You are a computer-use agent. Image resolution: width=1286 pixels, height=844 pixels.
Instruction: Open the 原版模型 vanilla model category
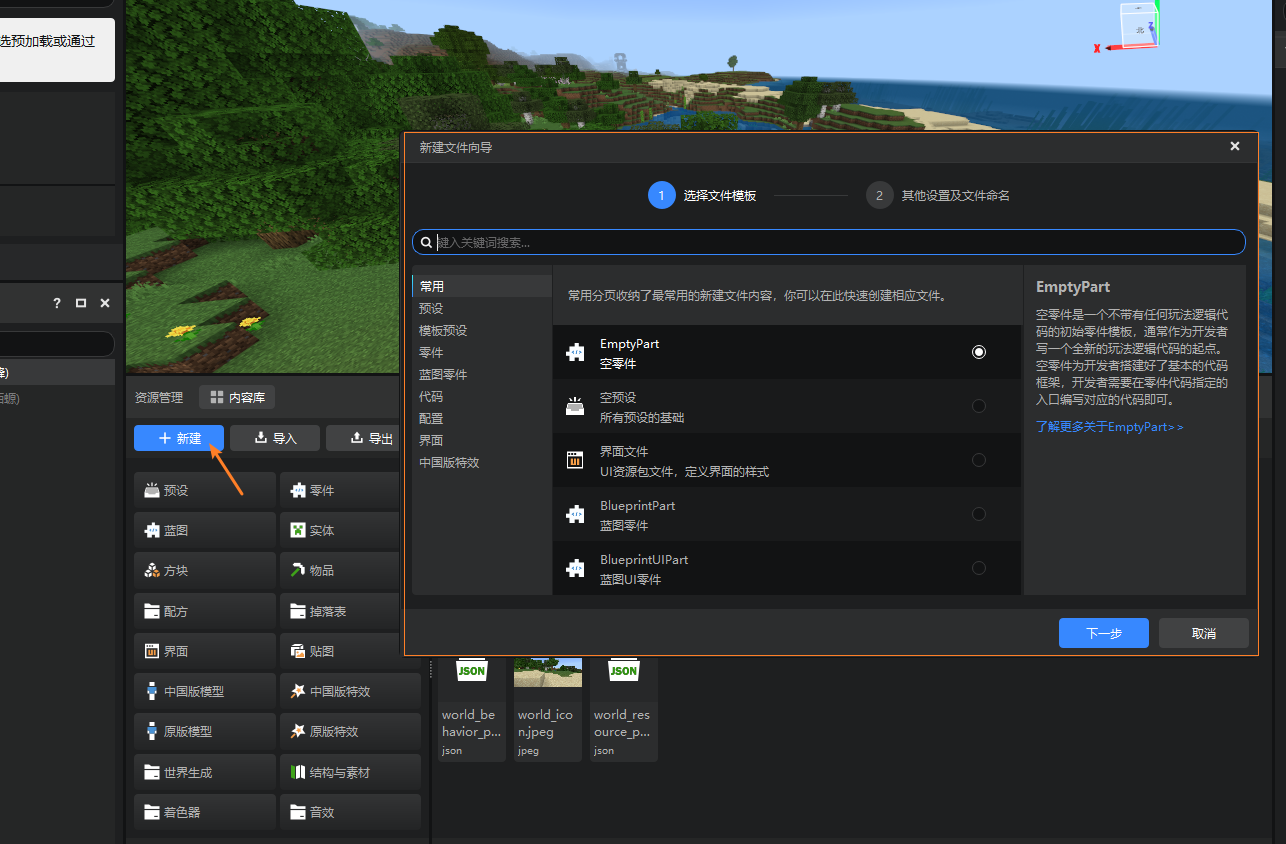click(205, 731)
